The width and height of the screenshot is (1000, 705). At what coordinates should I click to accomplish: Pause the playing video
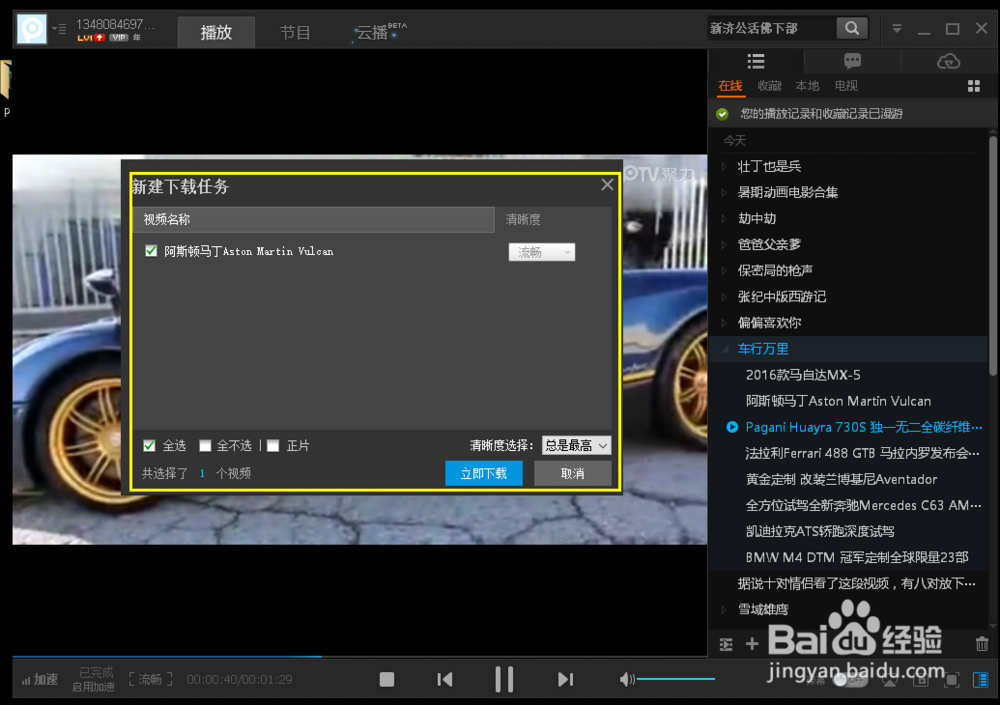click(x=504, y=679)
